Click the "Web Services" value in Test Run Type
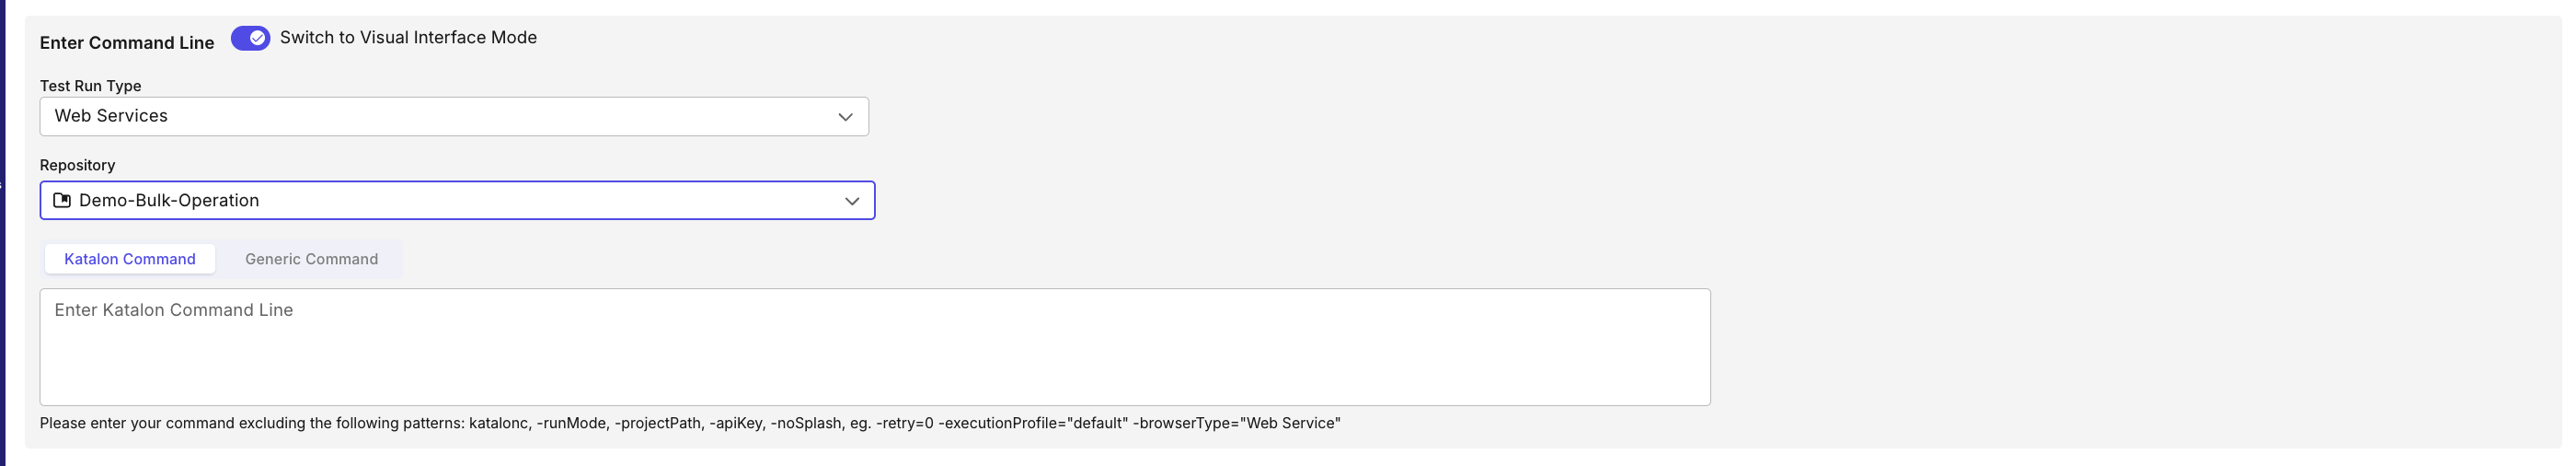The image size is (2576, 466). [x=111, y=116]
